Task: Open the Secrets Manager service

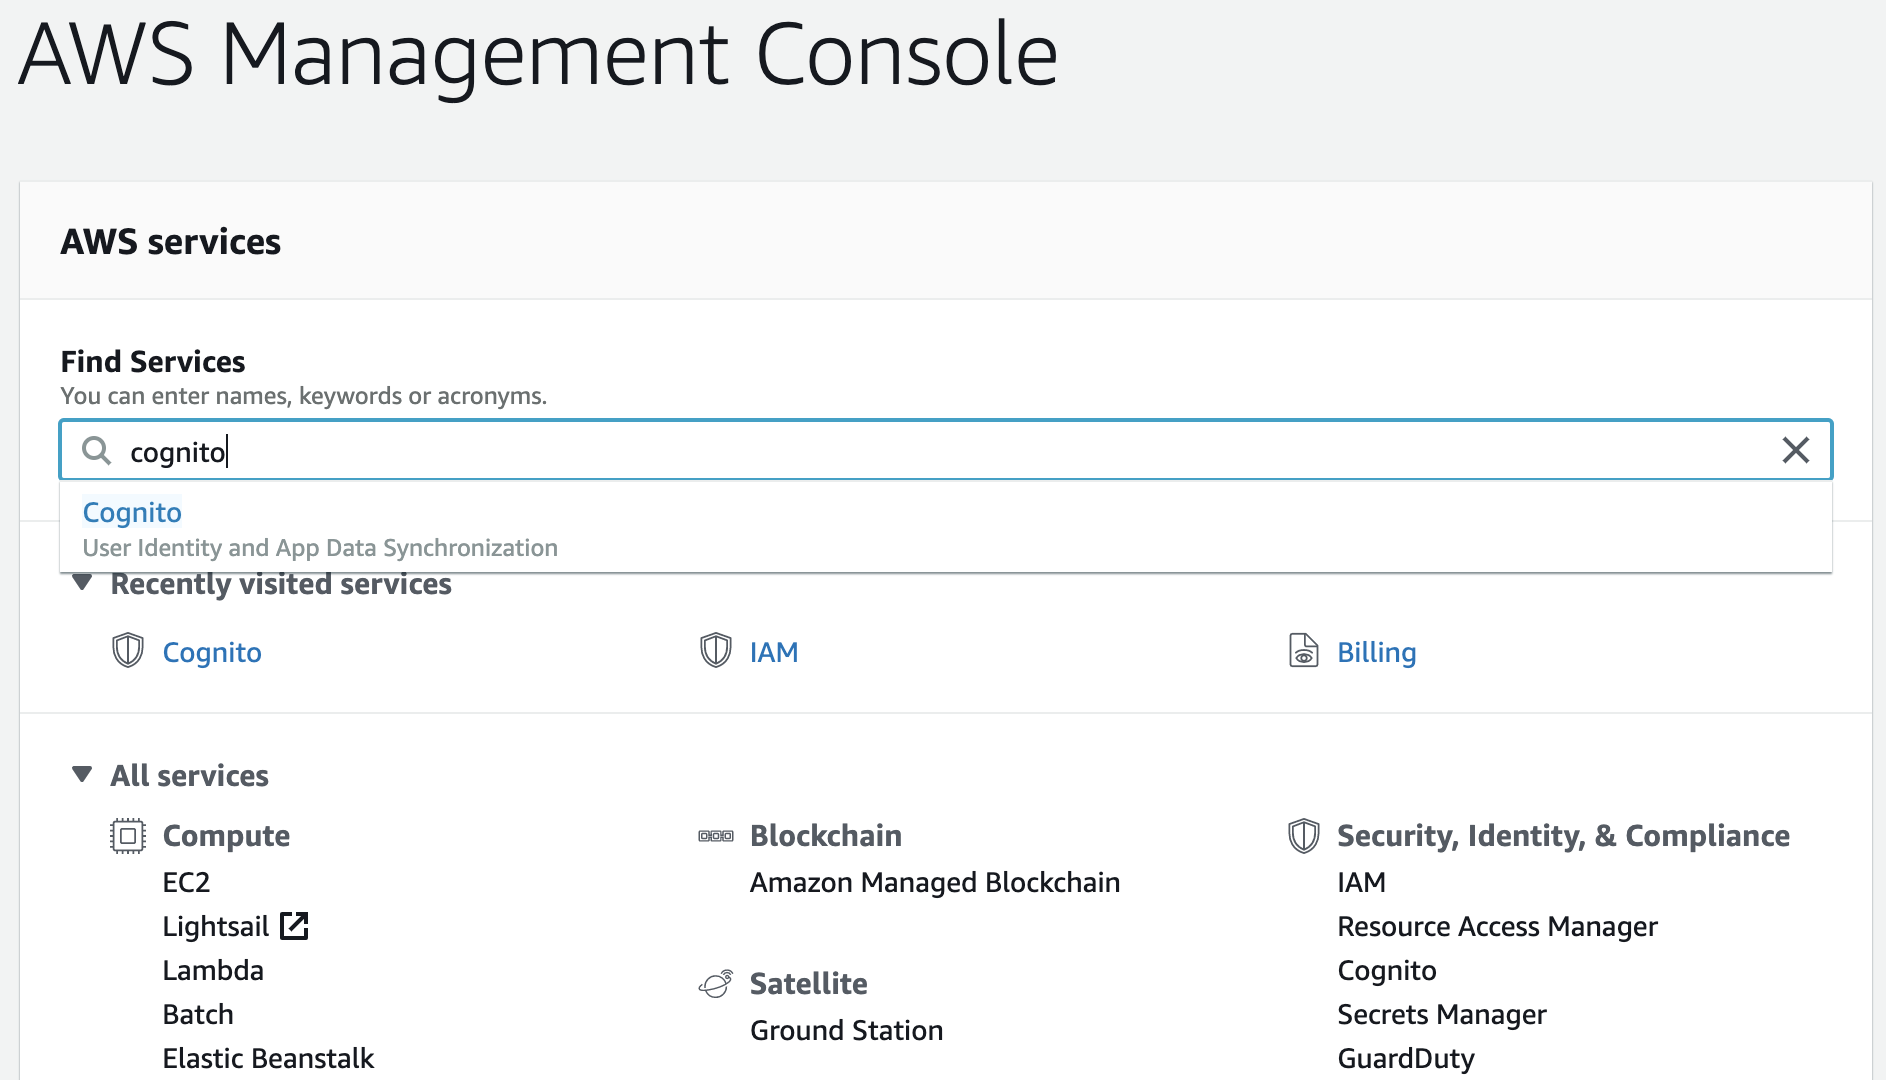Action: coord(1442,1014)
